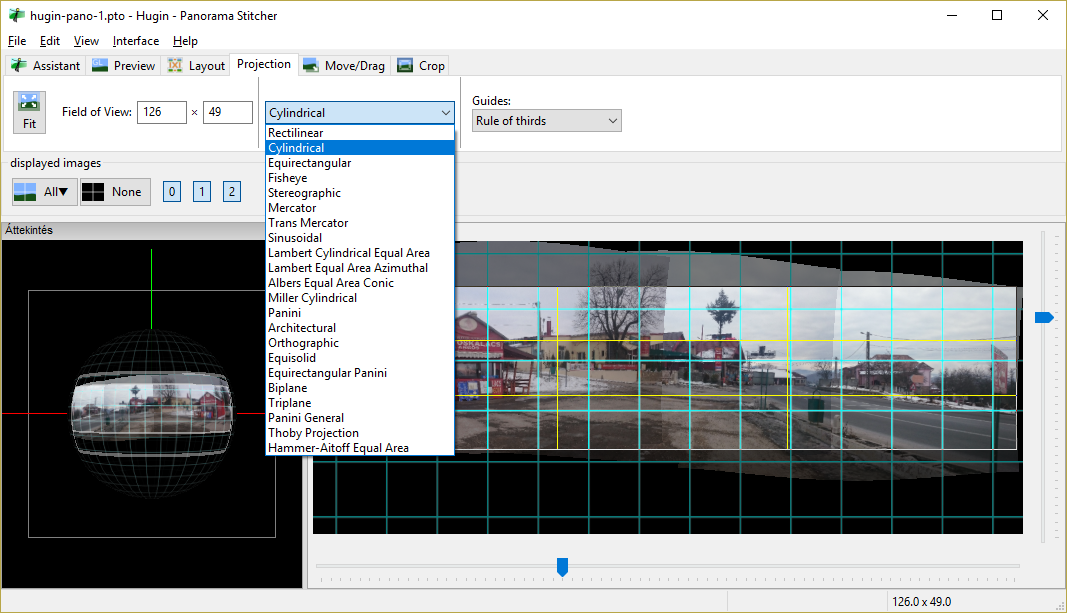Choose Stereographic from projection list

tap(305, 193)
